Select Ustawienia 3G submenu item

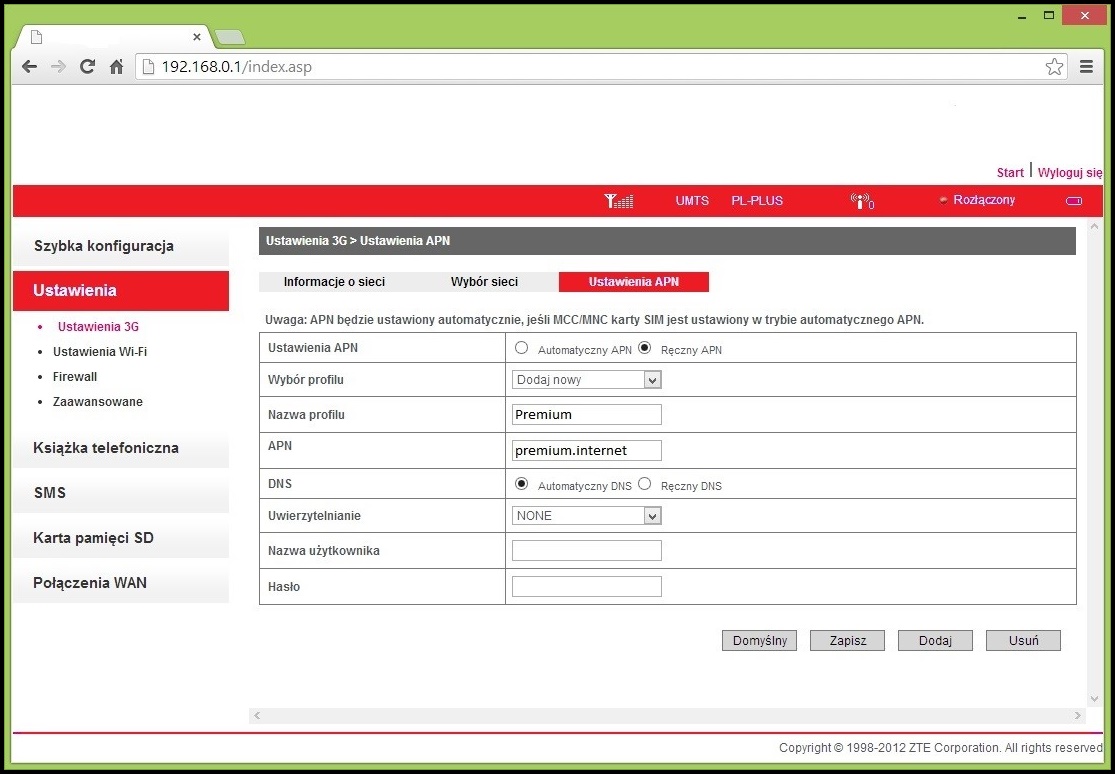pyautogui.click(x=98, y=327)
